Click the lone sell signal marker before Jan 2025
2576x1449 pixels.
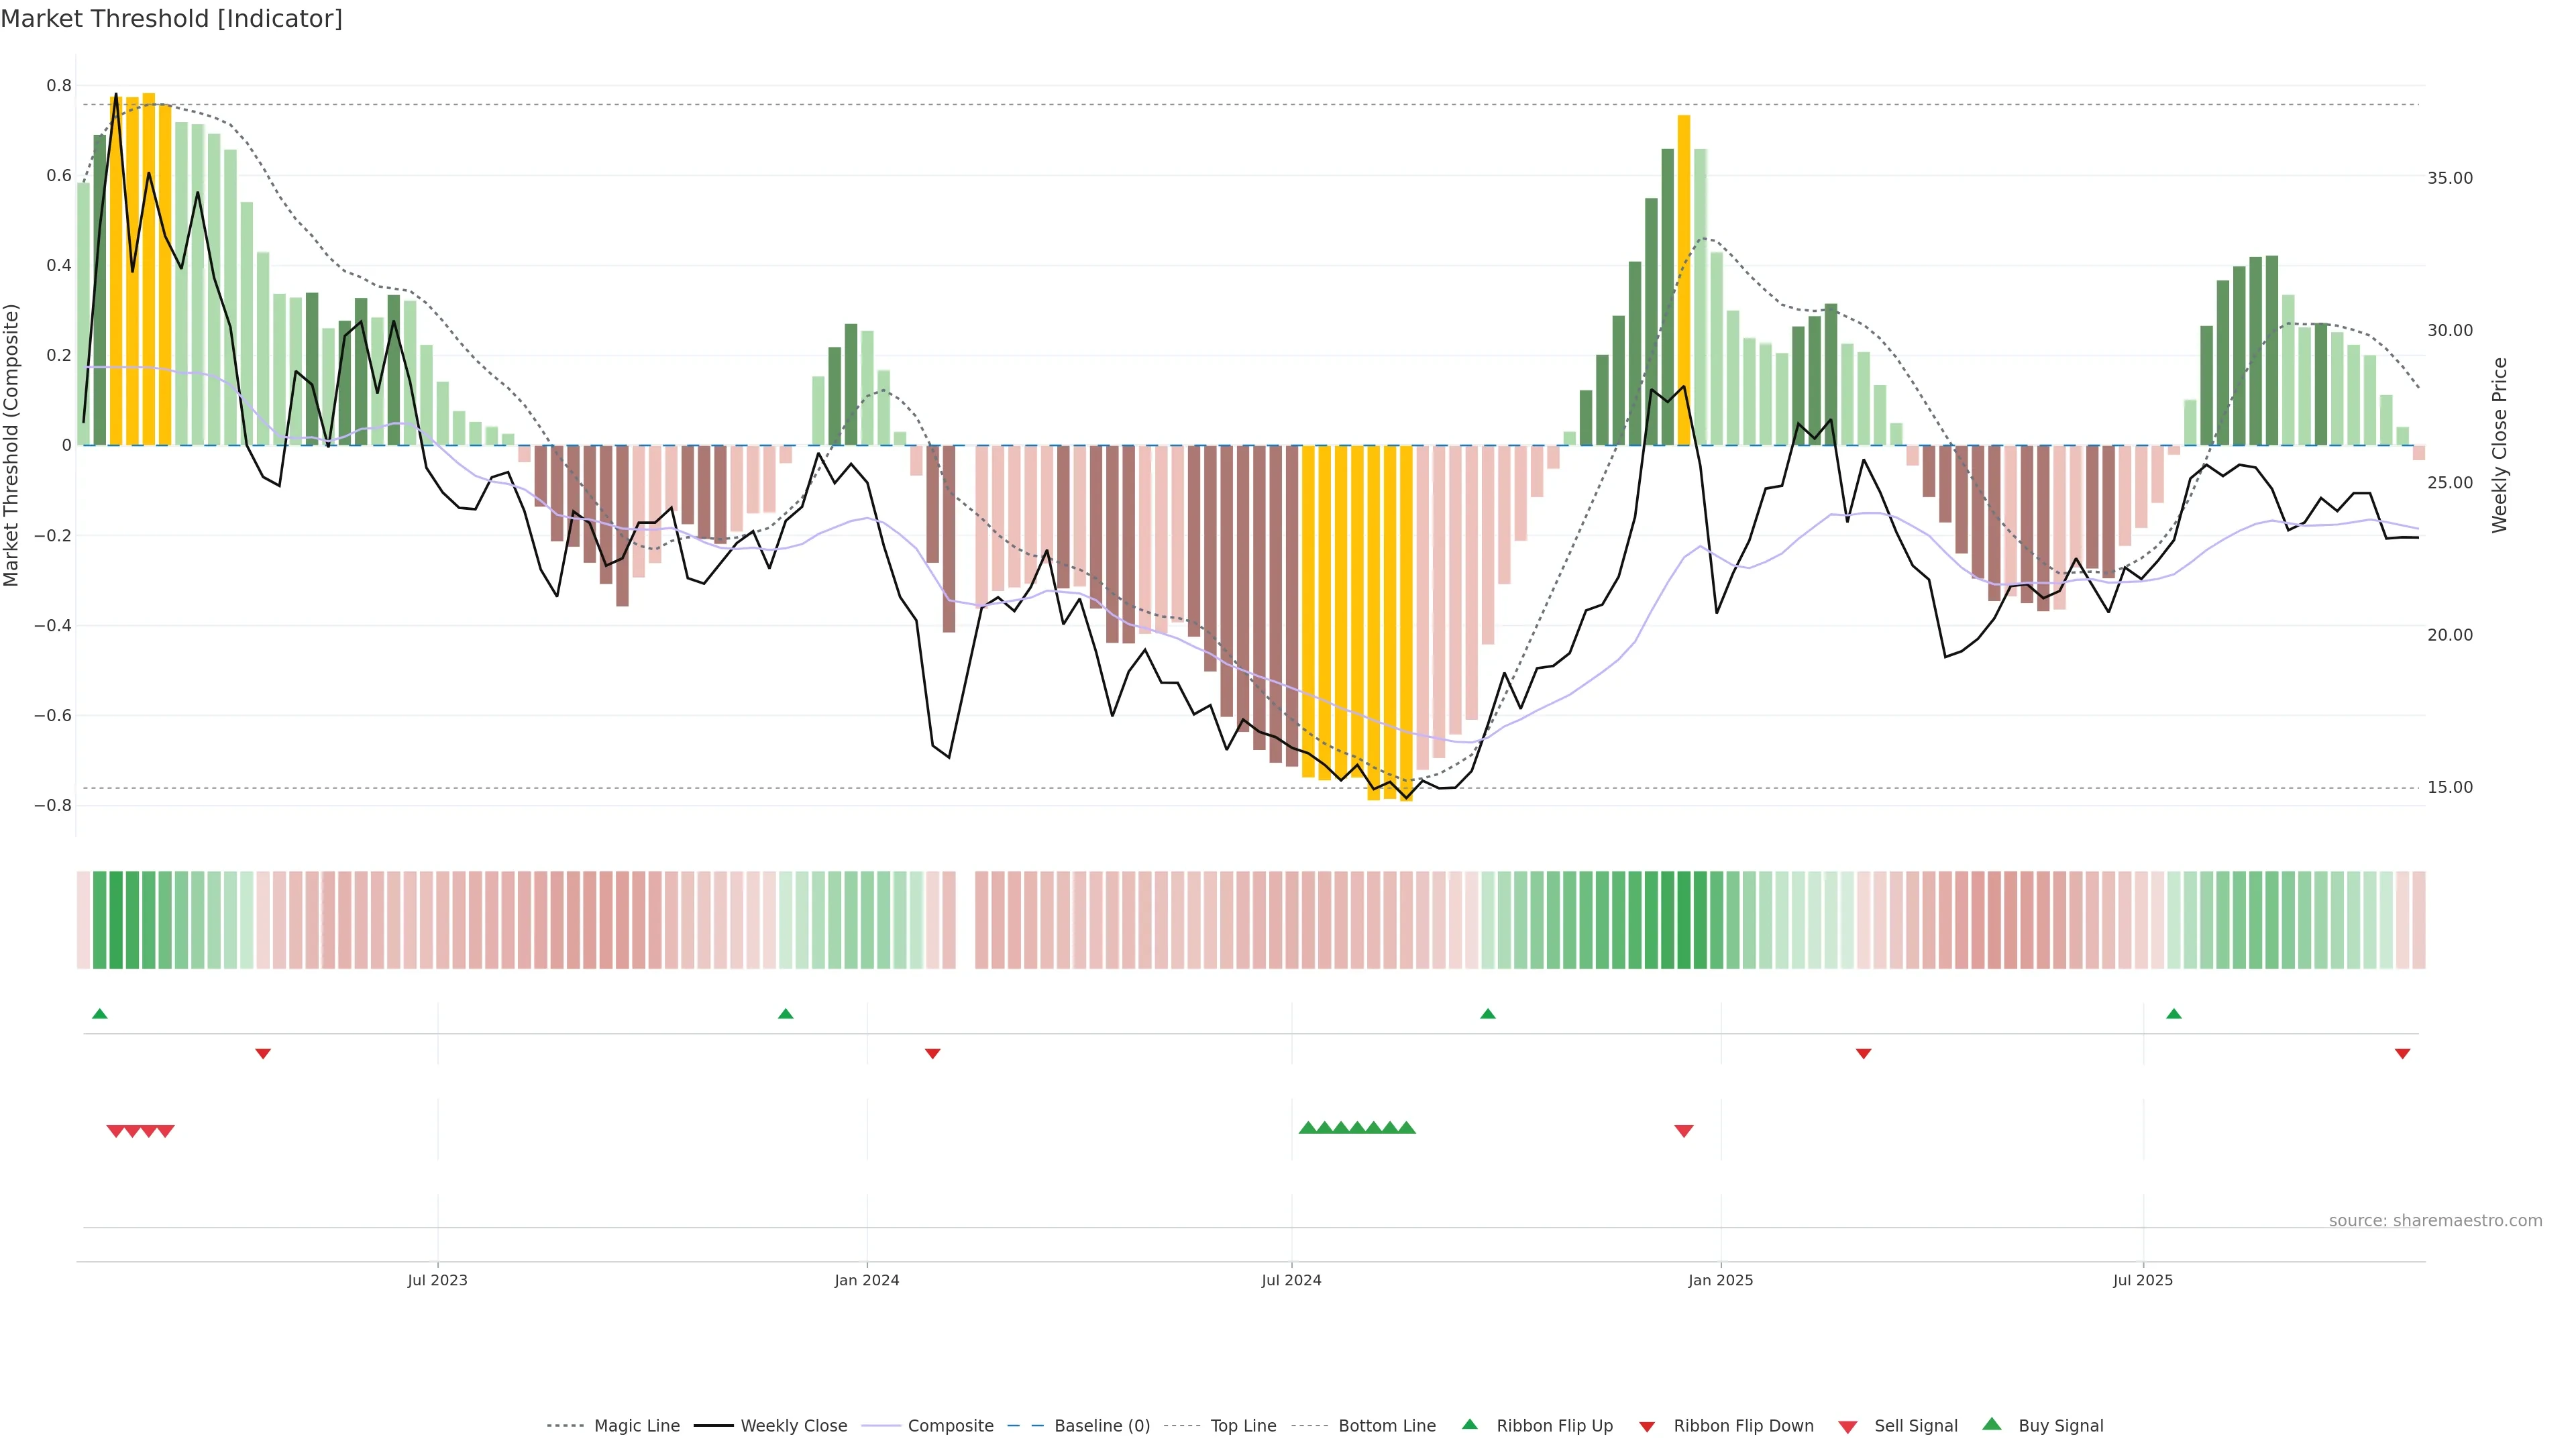pos(1684,1131)
